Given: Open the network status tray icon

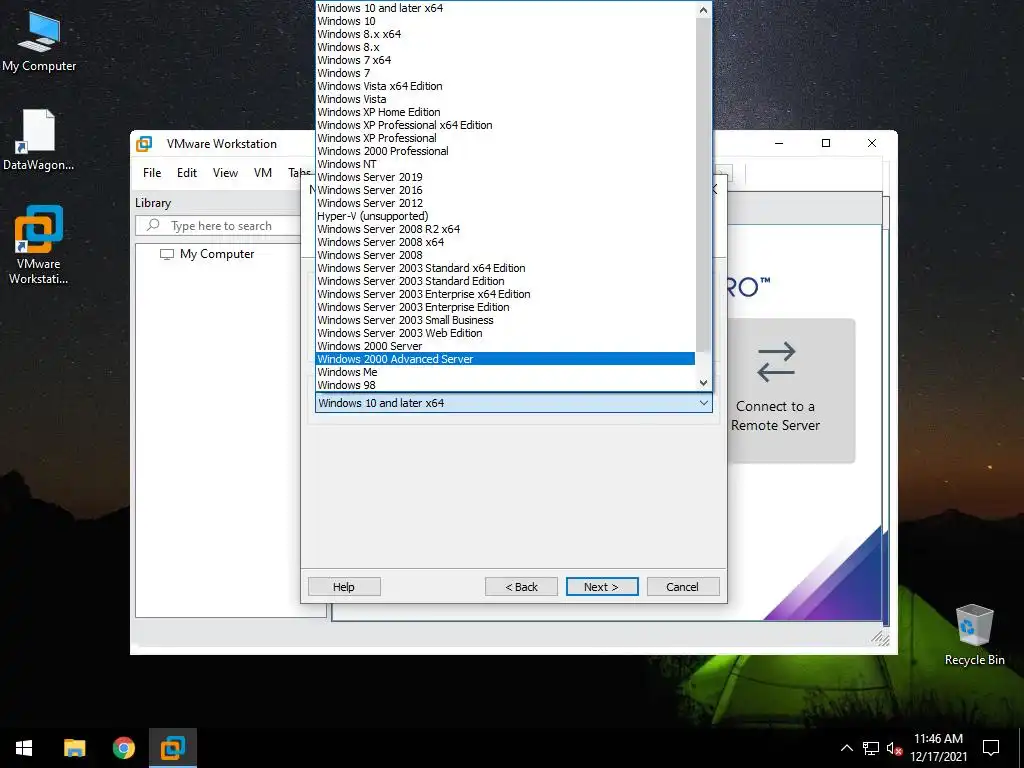Looking at the screenshot, I should coord(871,748).
